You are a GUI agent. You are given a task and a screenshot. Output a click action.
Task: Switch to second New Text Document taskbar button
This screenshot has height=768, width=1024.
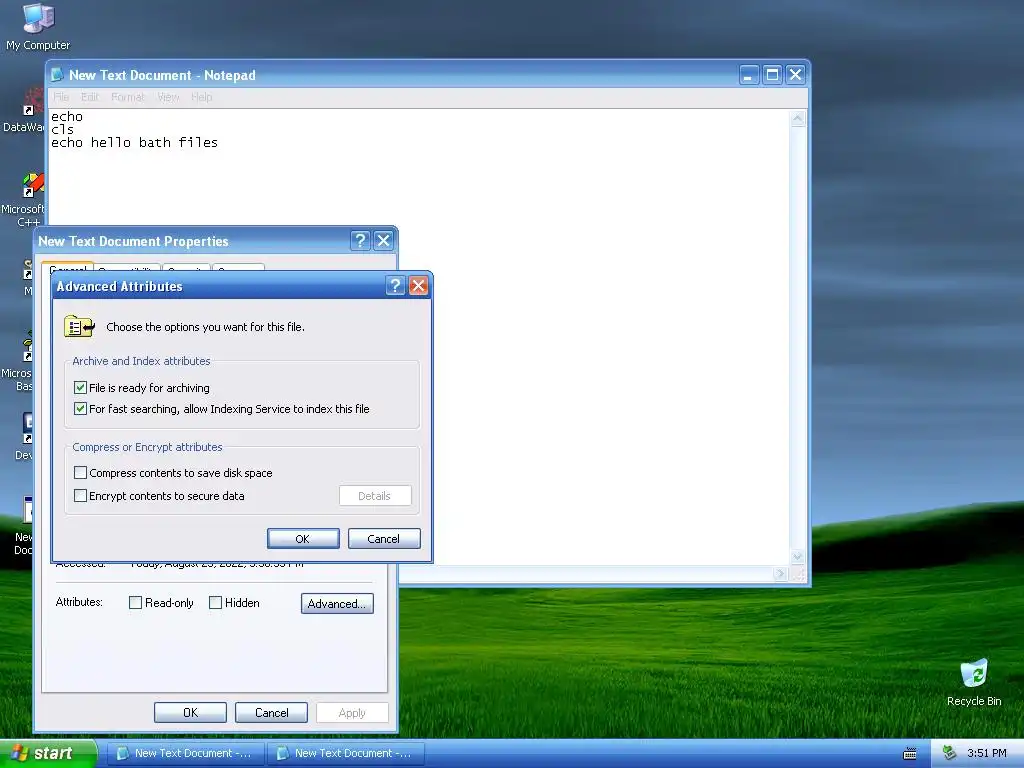point(345,754)
